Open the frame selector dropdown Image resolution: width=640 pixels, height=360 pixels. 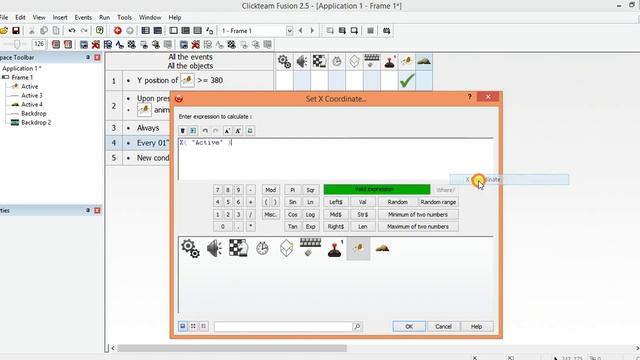[x=289, y=31]
